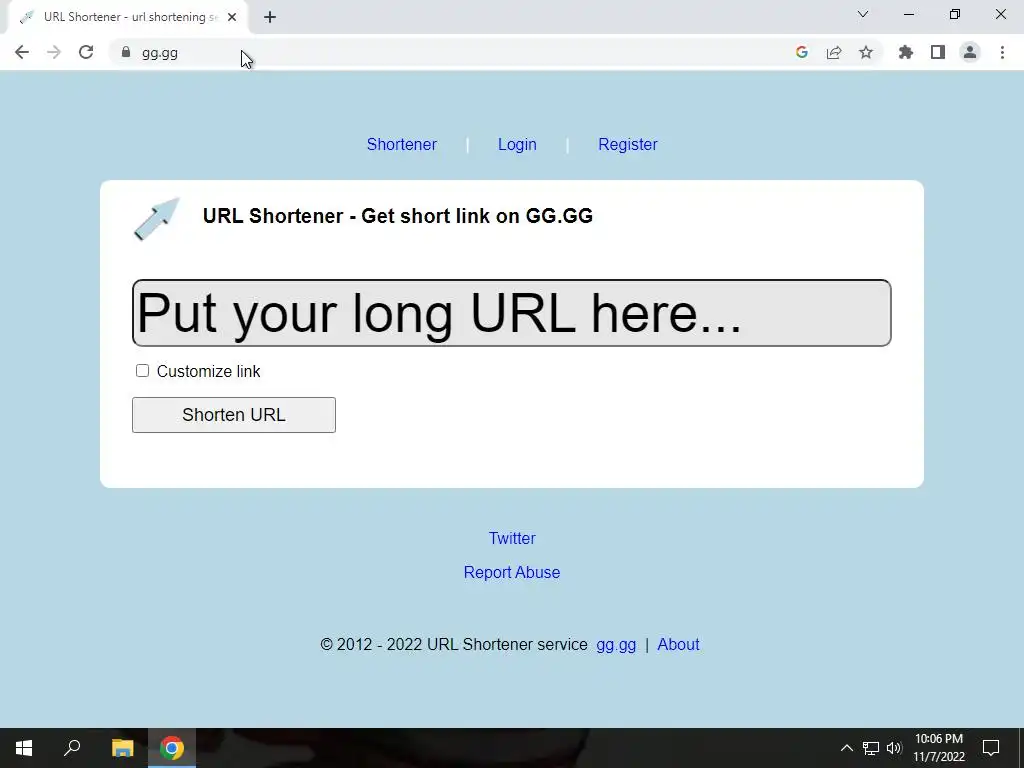Viewport: 1024px width, 768px height.
Task: Open the Extensions puzzle icon
Action: pos(905,52)
